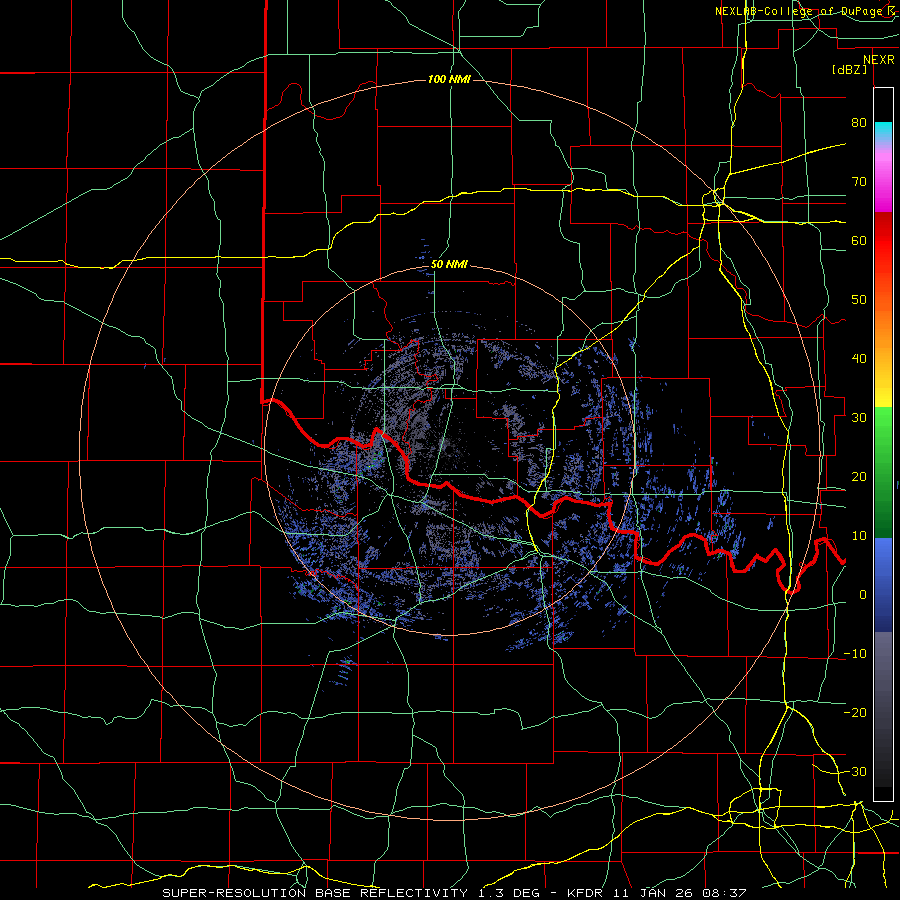Click the [dBZ] unit label
Viewport: 900px width, 900px height.
point(849,69)
